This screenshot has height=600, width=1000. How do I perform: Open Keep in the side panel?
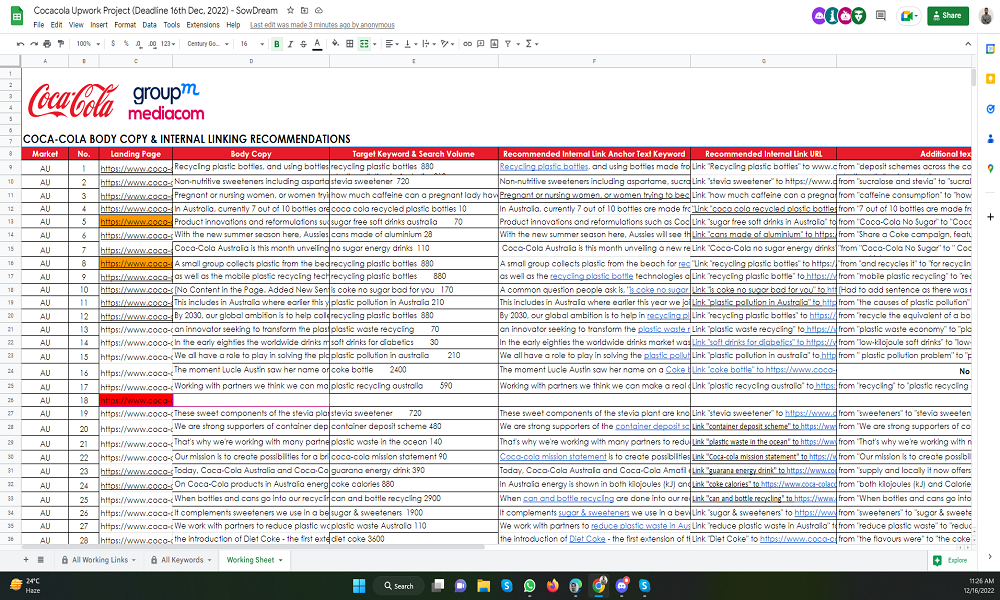click(x=990, y=78)
